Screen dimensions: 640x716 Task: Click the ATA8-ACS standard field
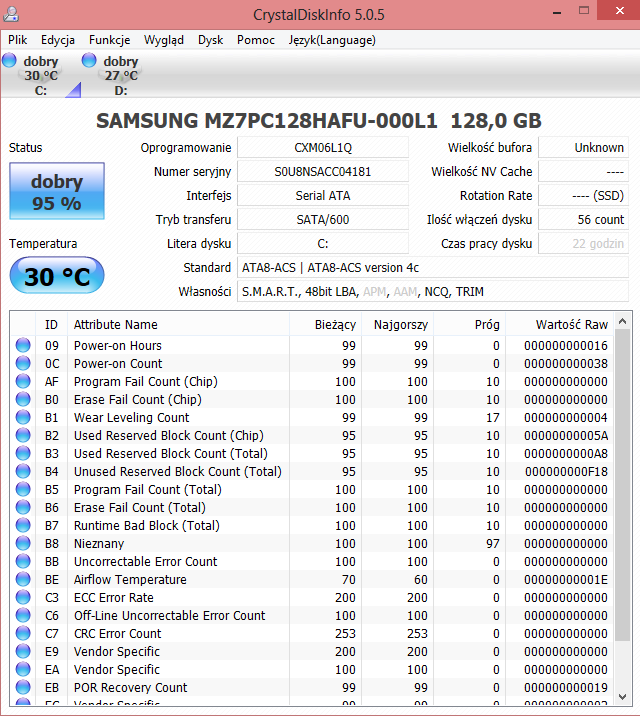click(x=433, y=268)
